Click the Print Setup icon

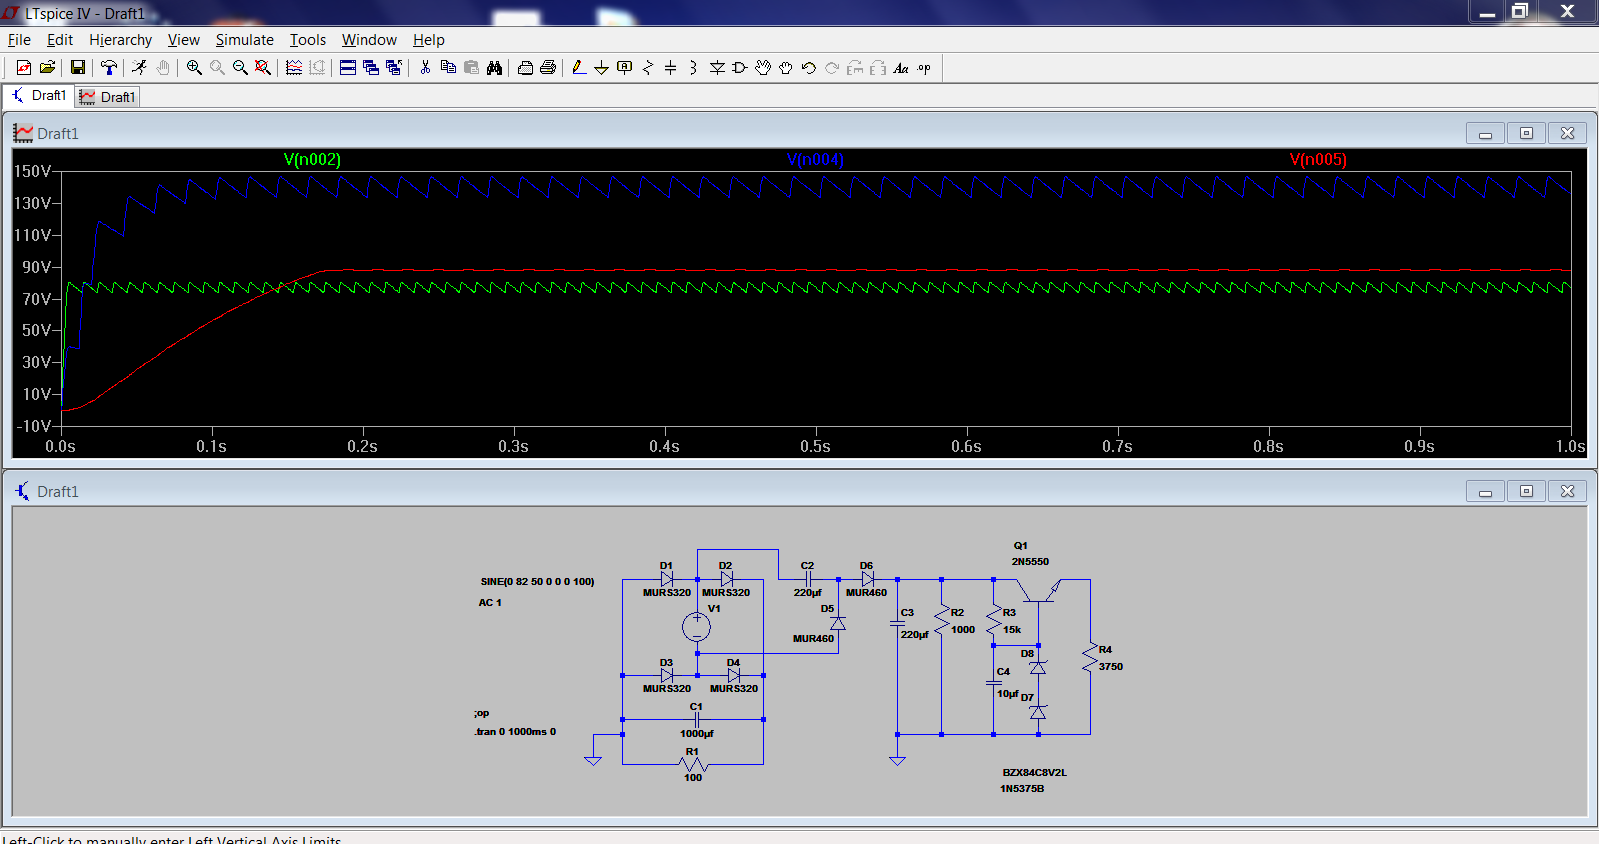click(x=525, y=67)
